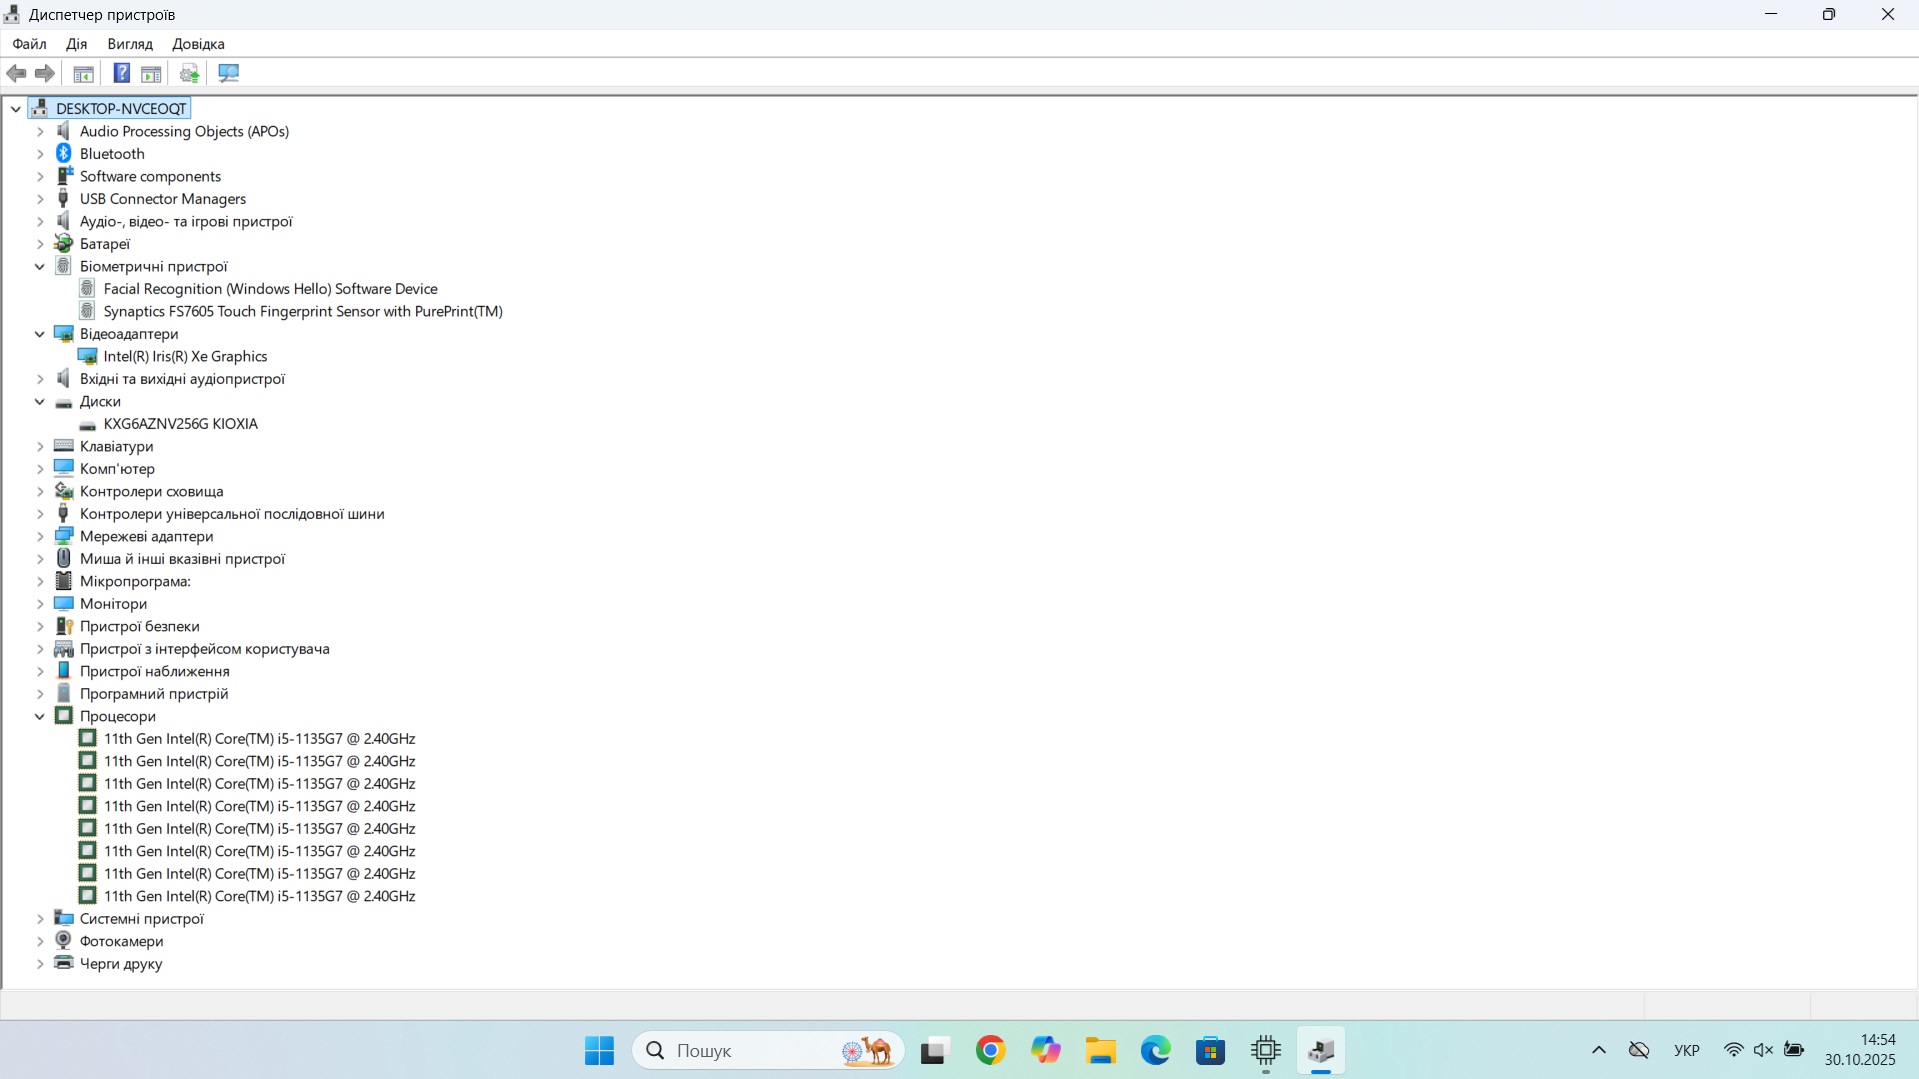This screenshot has width=1919, height=1079.
Task: Open File Explorer from the taskbar
Action: pos(1100,1050)
